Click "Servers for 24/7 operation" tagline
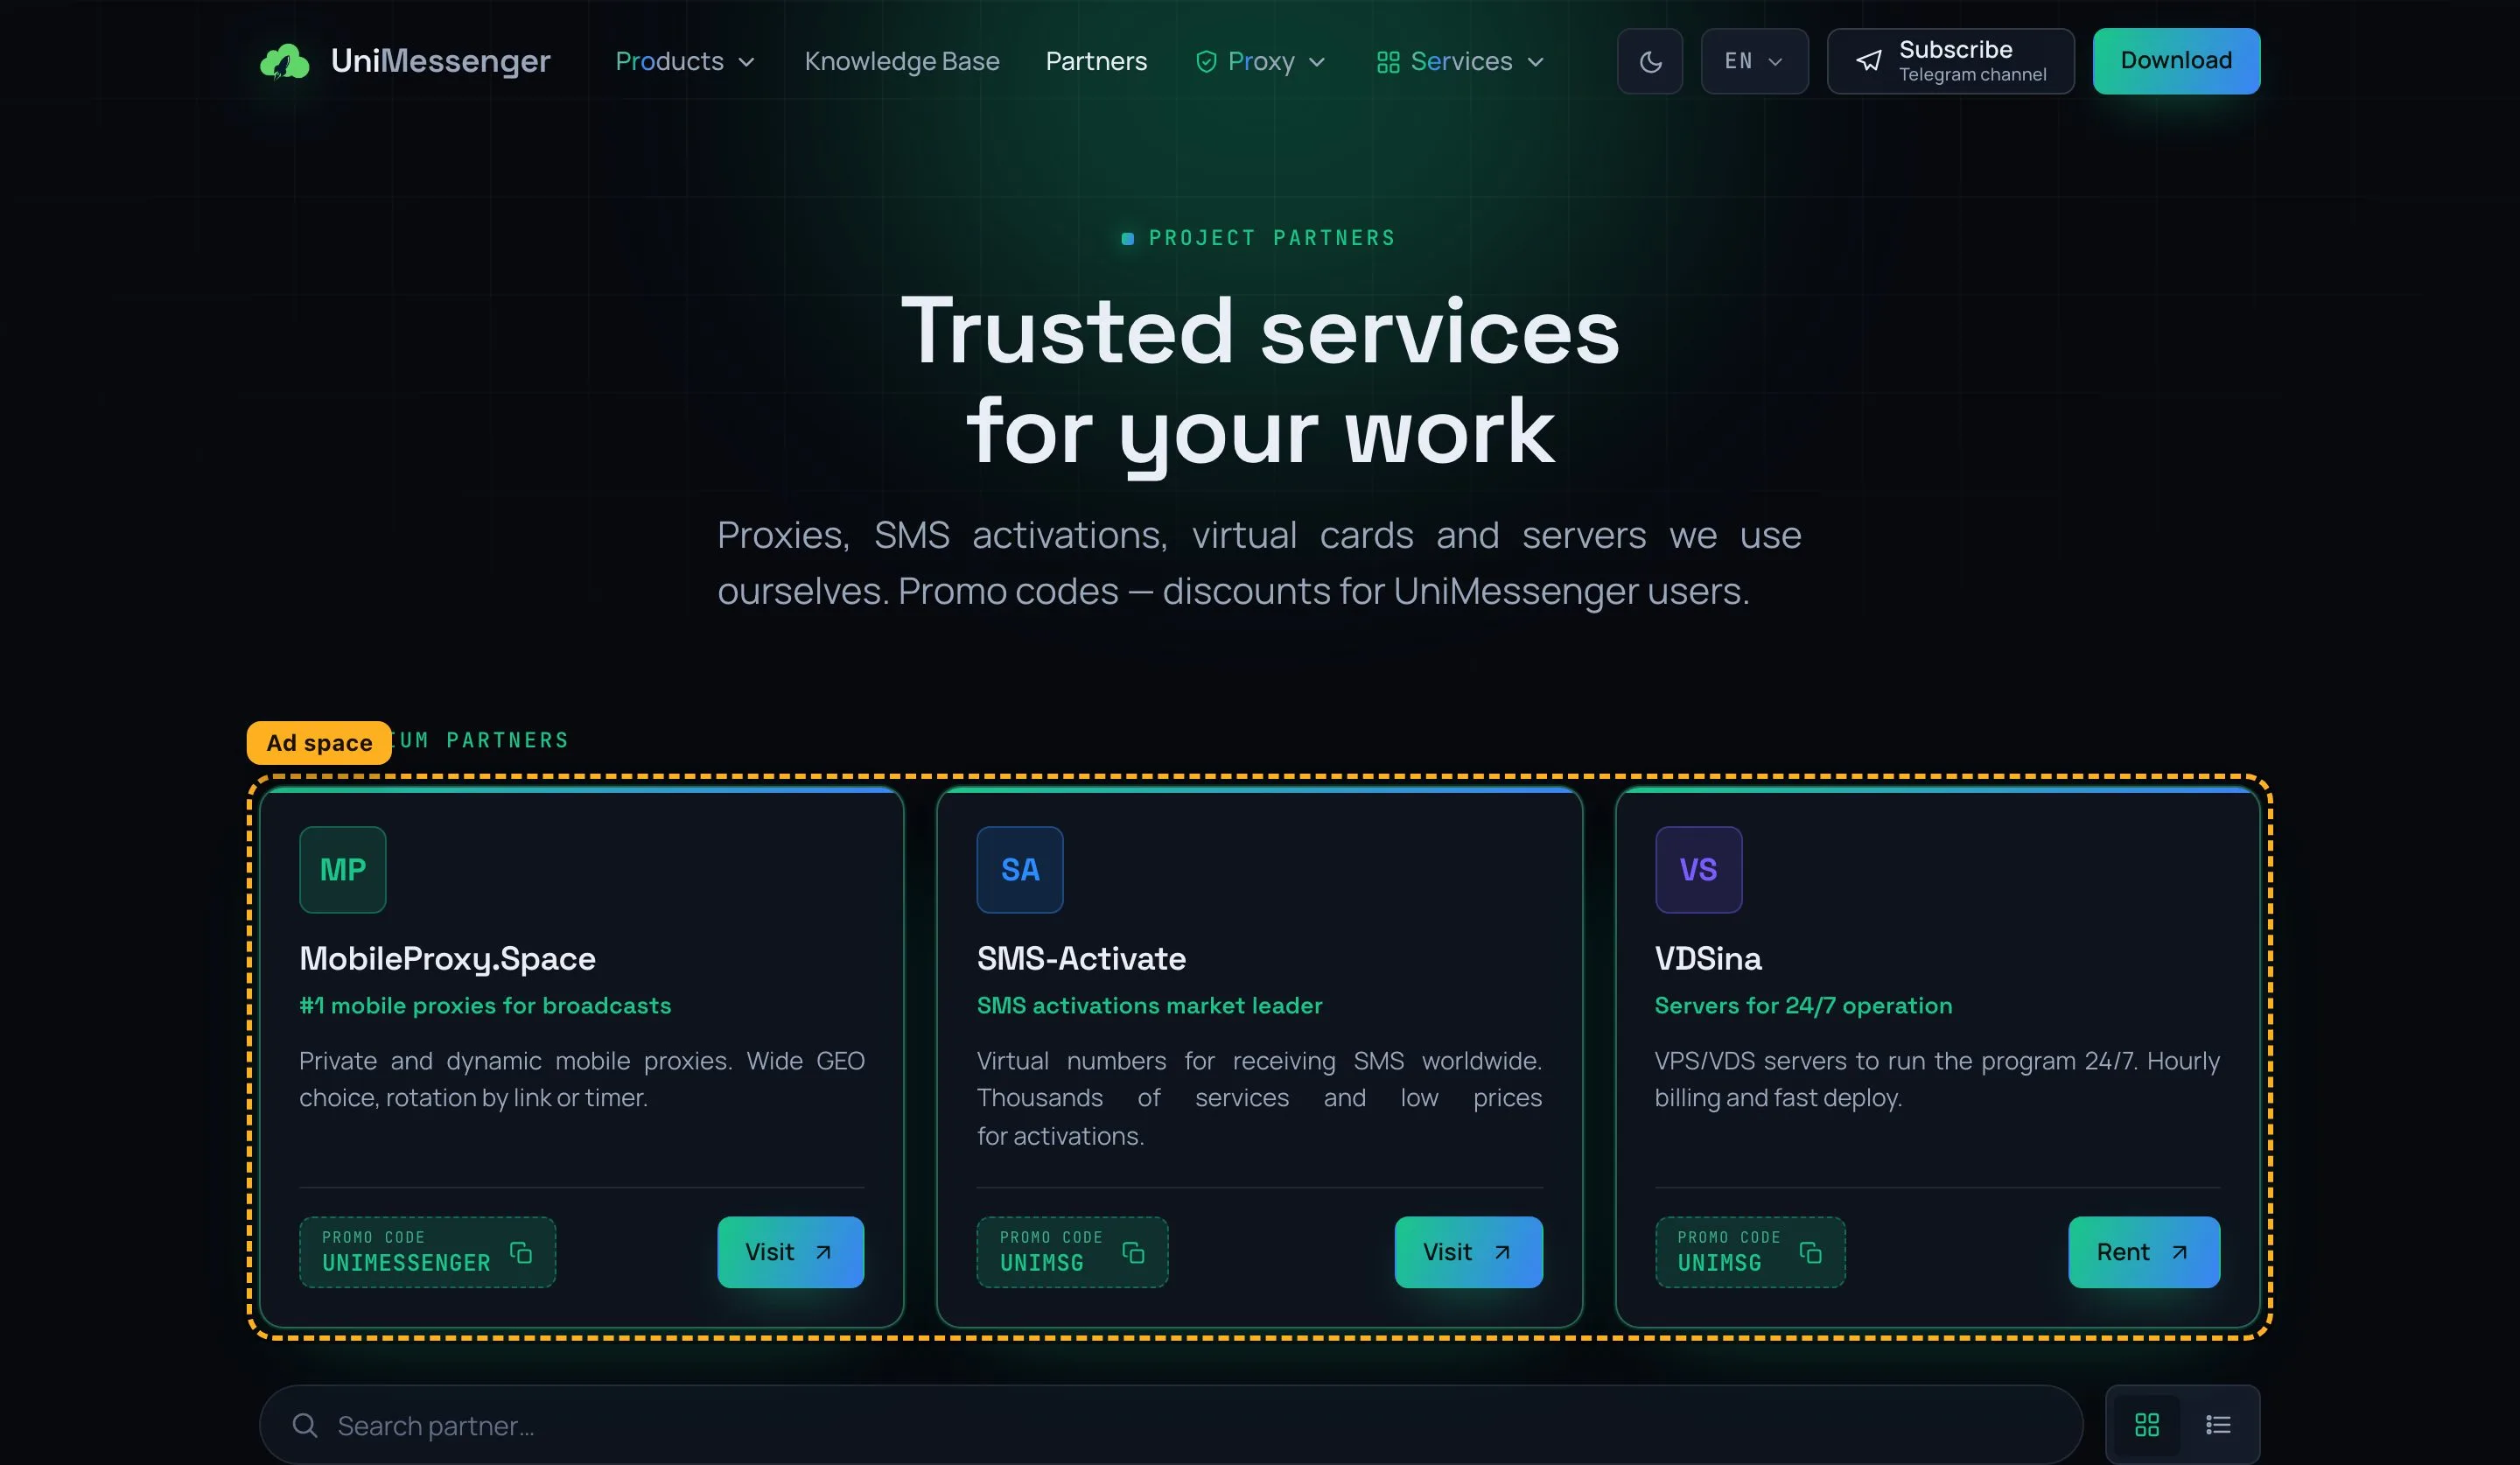 coord(1803,1005)
